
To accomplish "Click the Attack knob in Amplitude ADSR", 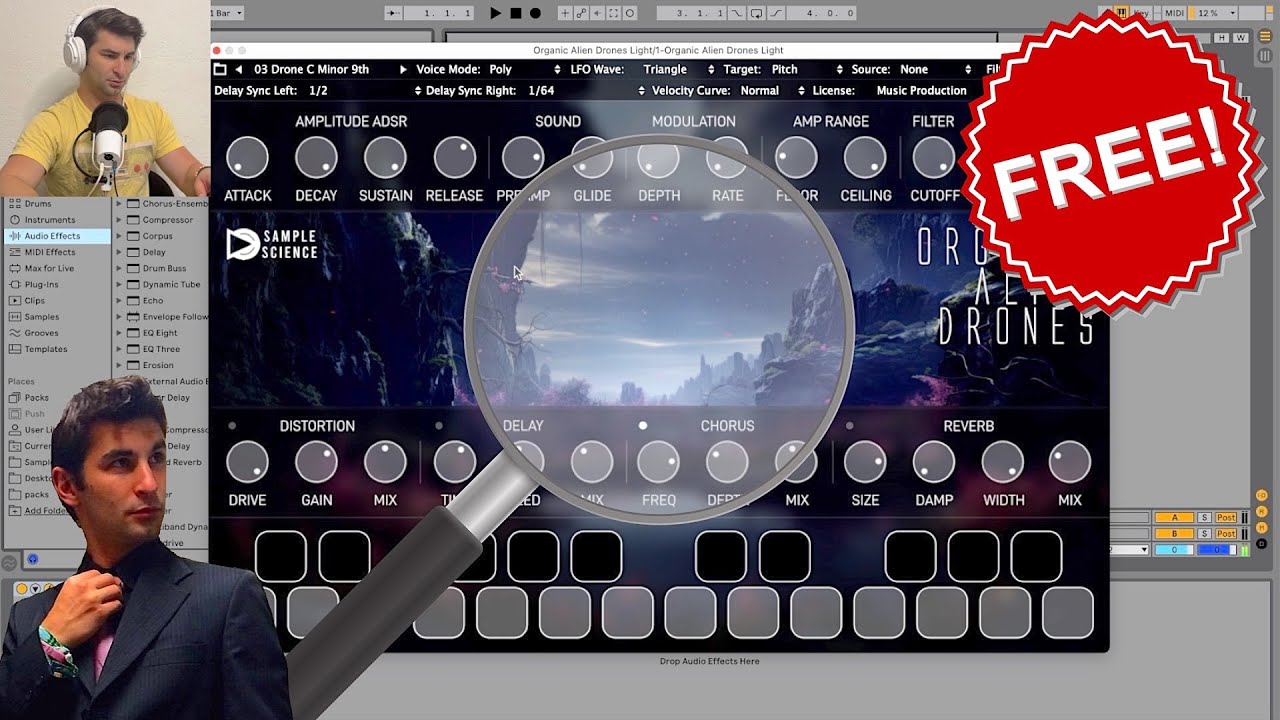I will [x=247, y=158].
